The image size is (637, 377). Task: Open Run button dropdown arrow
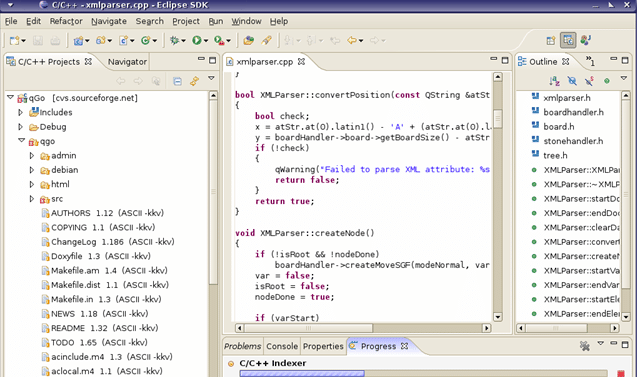(206, 41)
